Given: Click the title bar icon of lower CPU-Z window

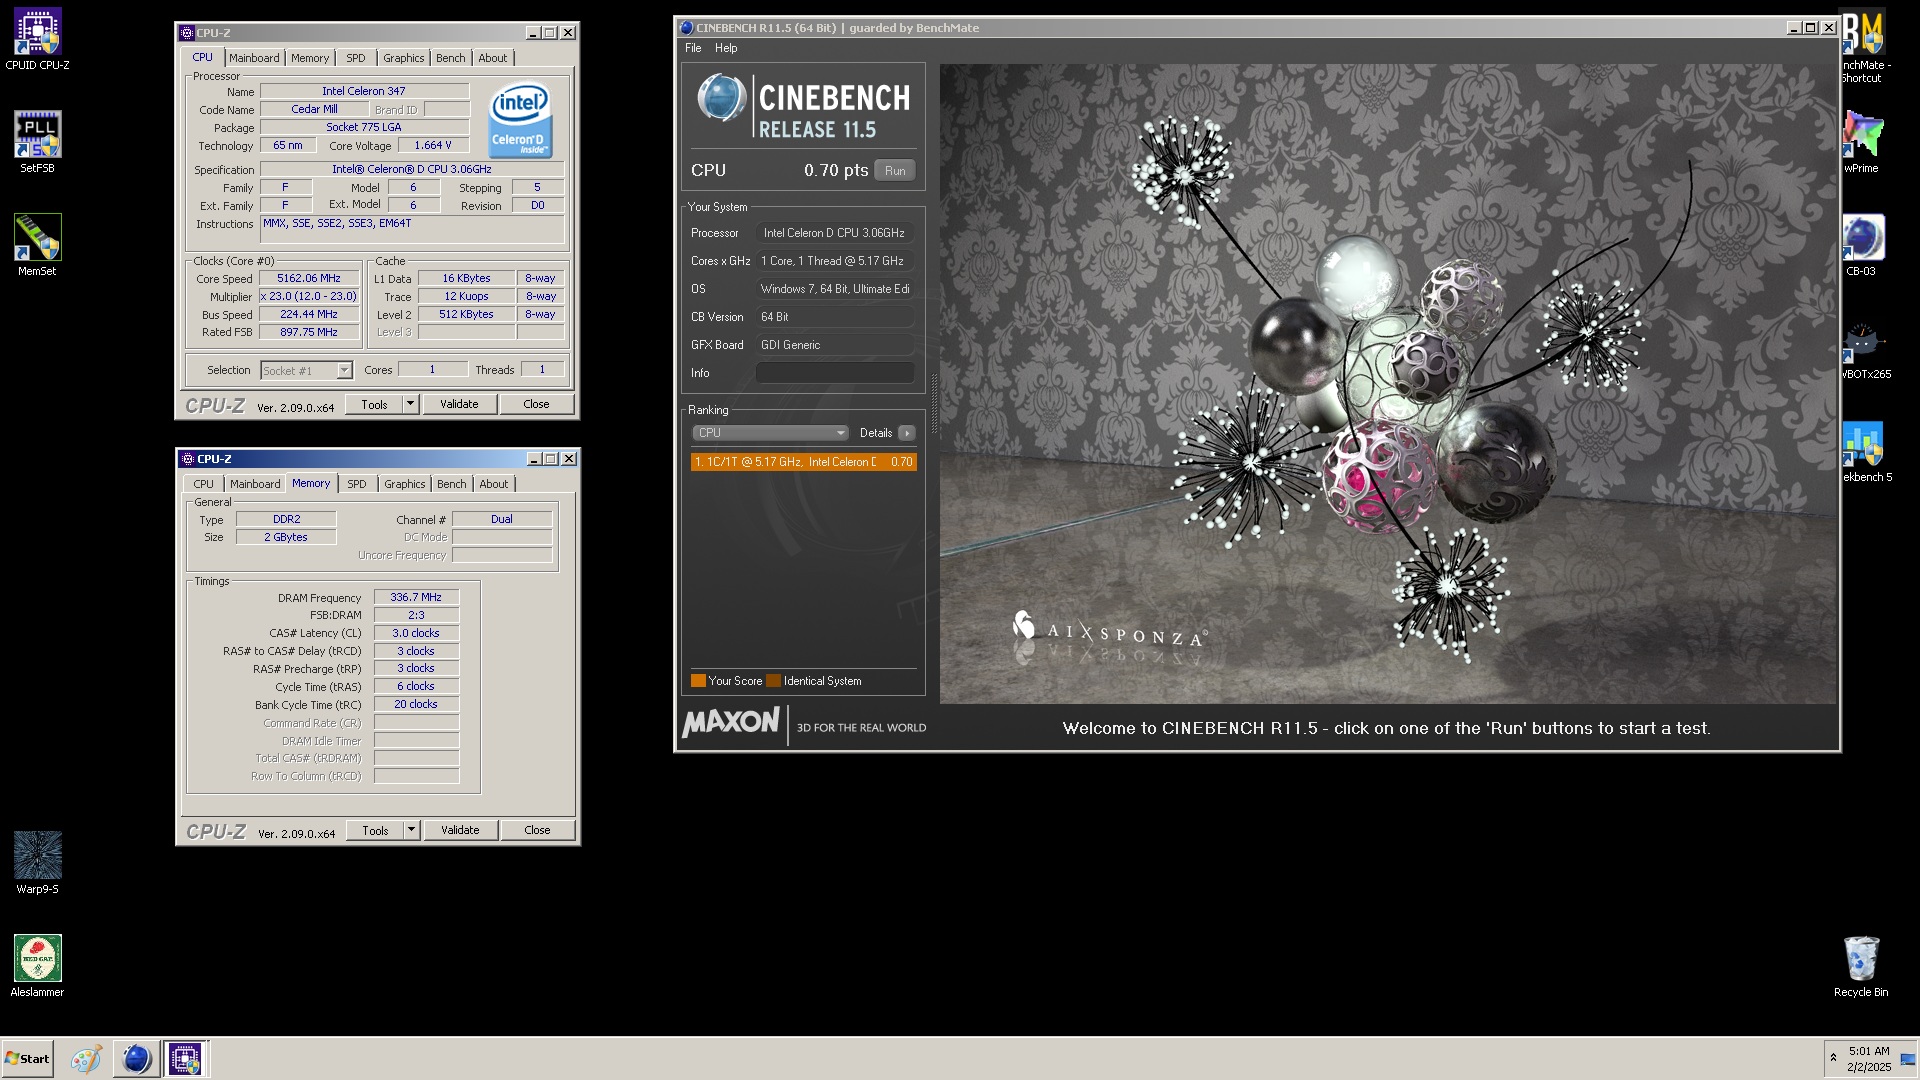Looking at the screenshot, I should [x=188, y=459].
